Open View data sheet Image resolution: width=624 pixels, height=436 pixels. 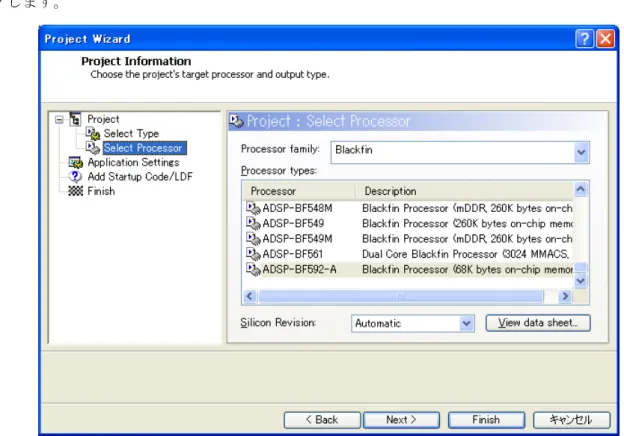538,323
